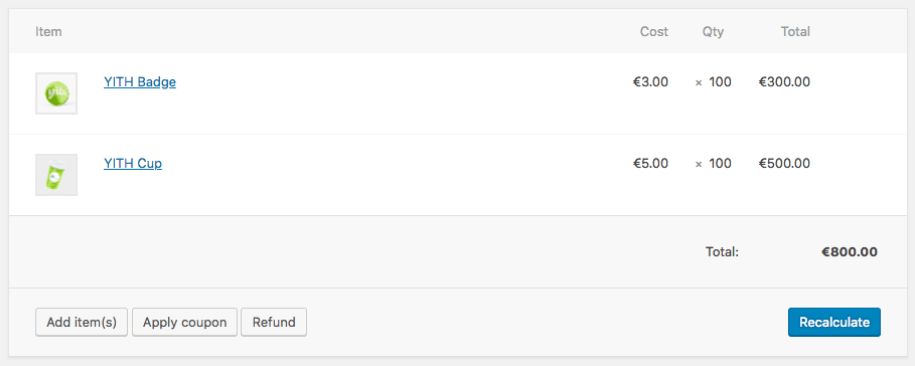Select the Total column header
Screen dimensions: 915x366
(795, 32)
